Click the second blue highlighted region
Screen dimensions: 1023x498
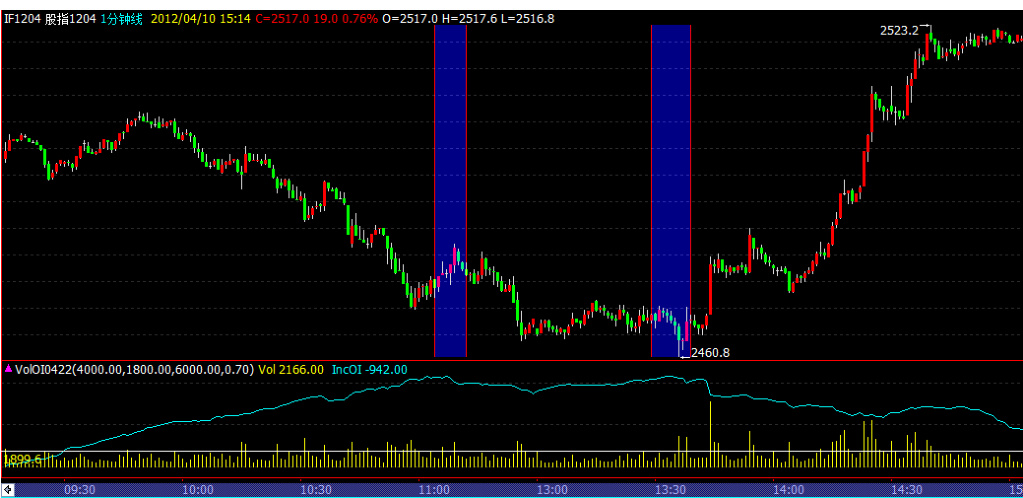tap(670, 190)
